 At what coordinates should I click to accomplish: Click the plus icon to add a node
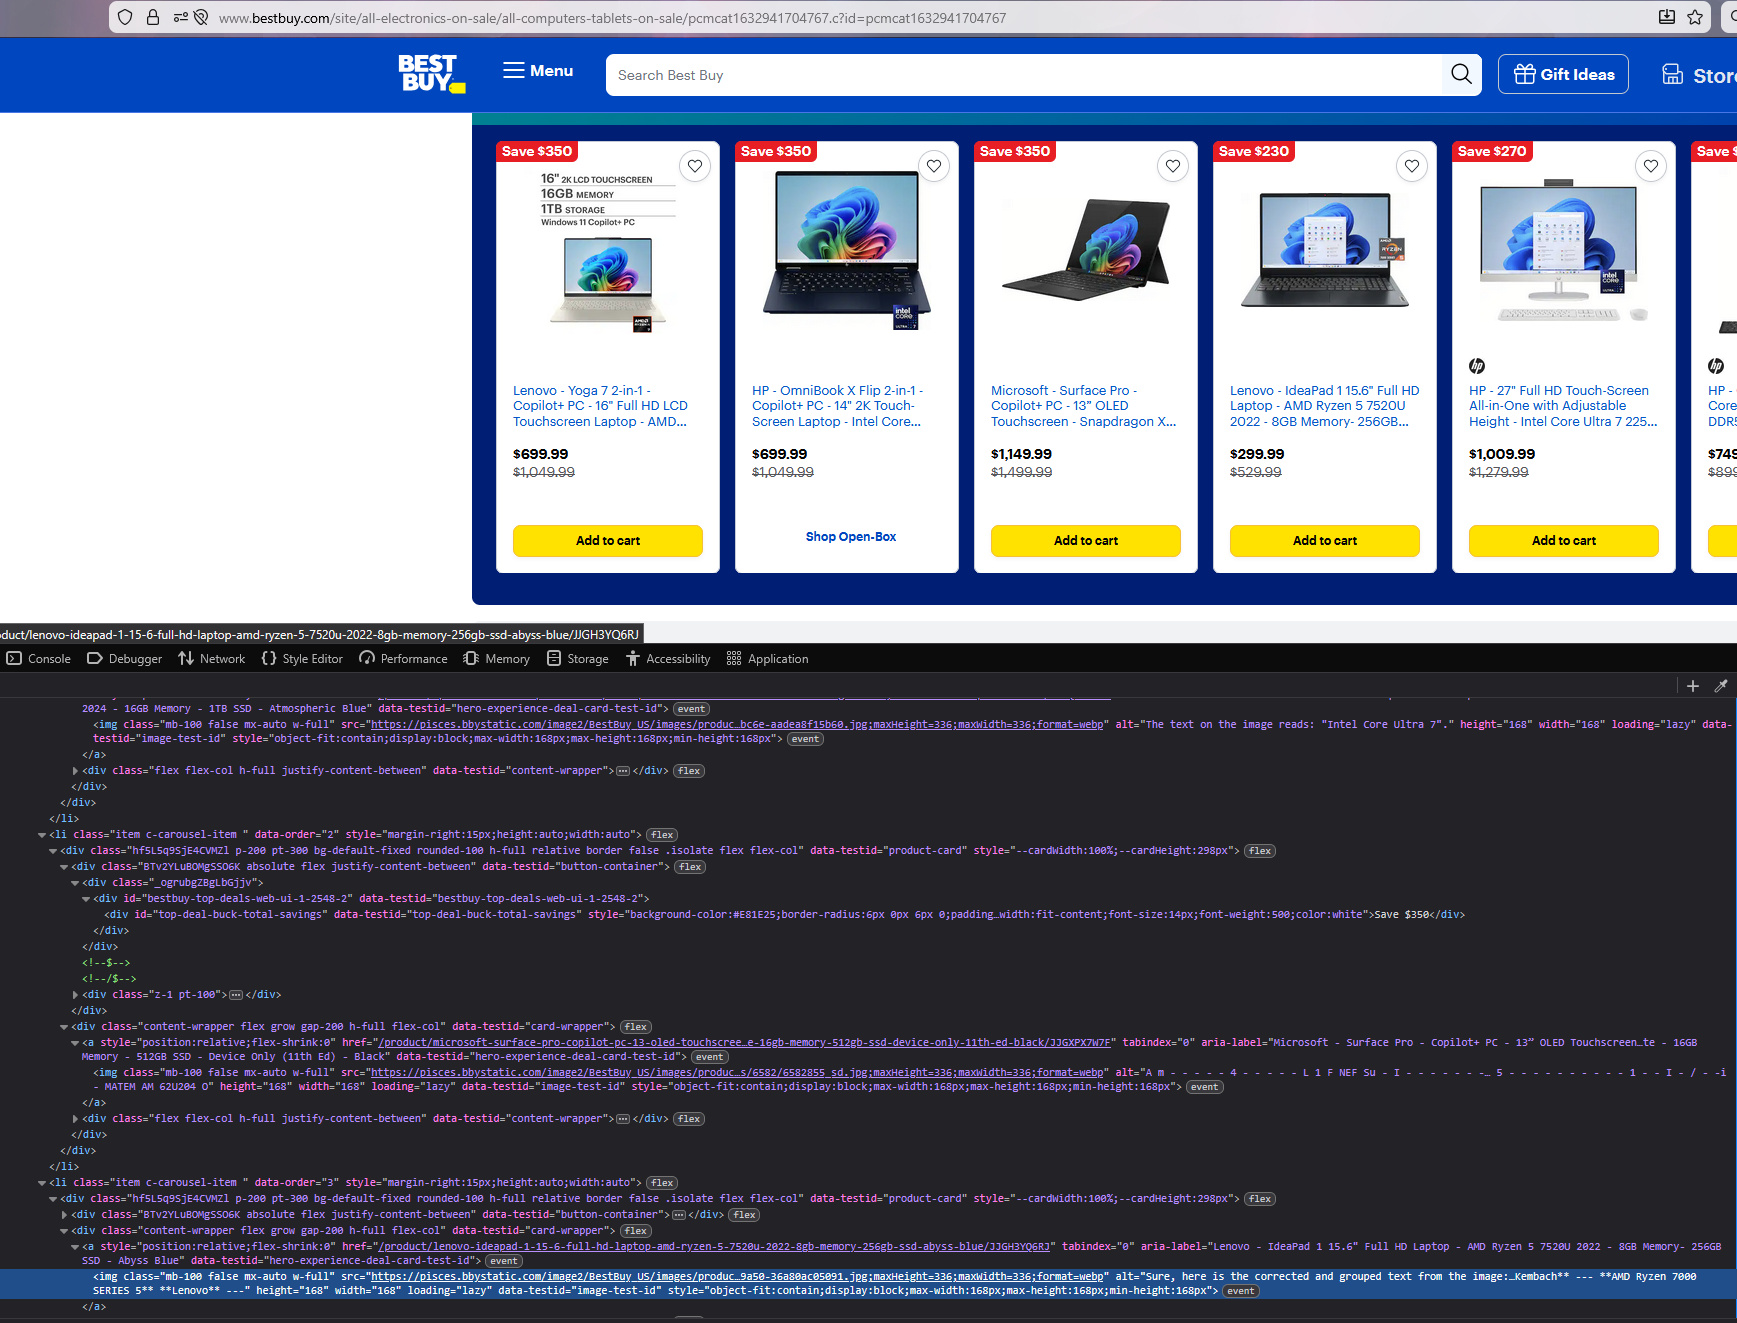pos(1693,686)
